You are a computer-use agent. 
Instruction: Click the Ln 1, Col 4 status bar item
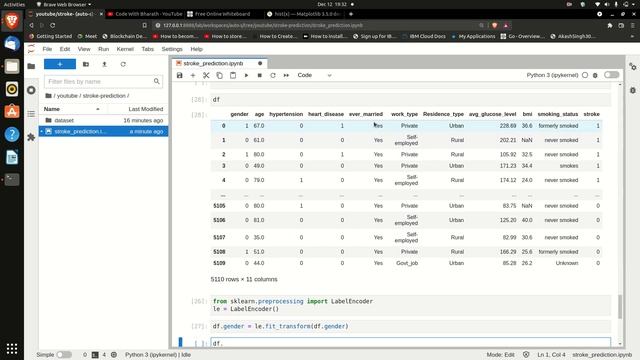(x=551, y=355)
